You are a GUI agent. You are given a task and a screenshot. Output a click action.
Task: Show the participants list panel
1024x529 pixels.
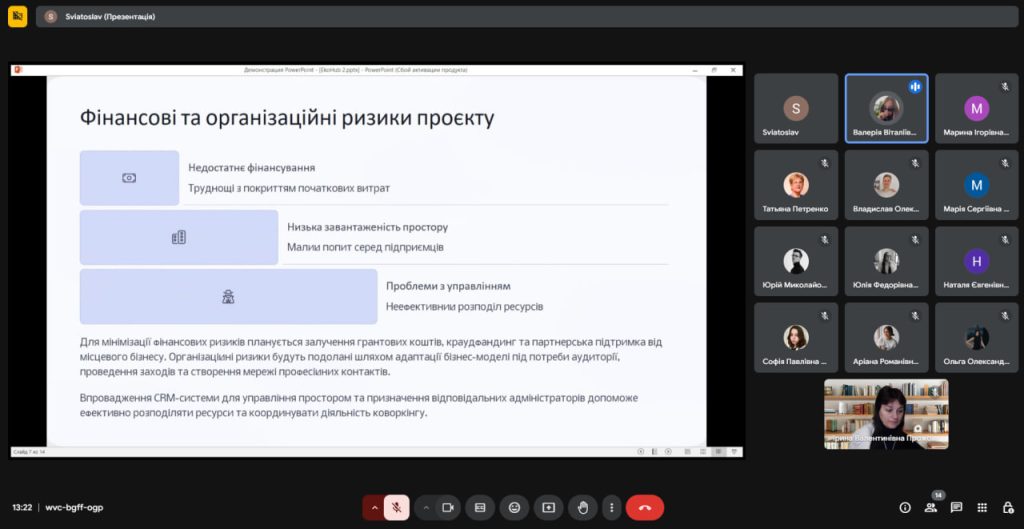(931, 507)
